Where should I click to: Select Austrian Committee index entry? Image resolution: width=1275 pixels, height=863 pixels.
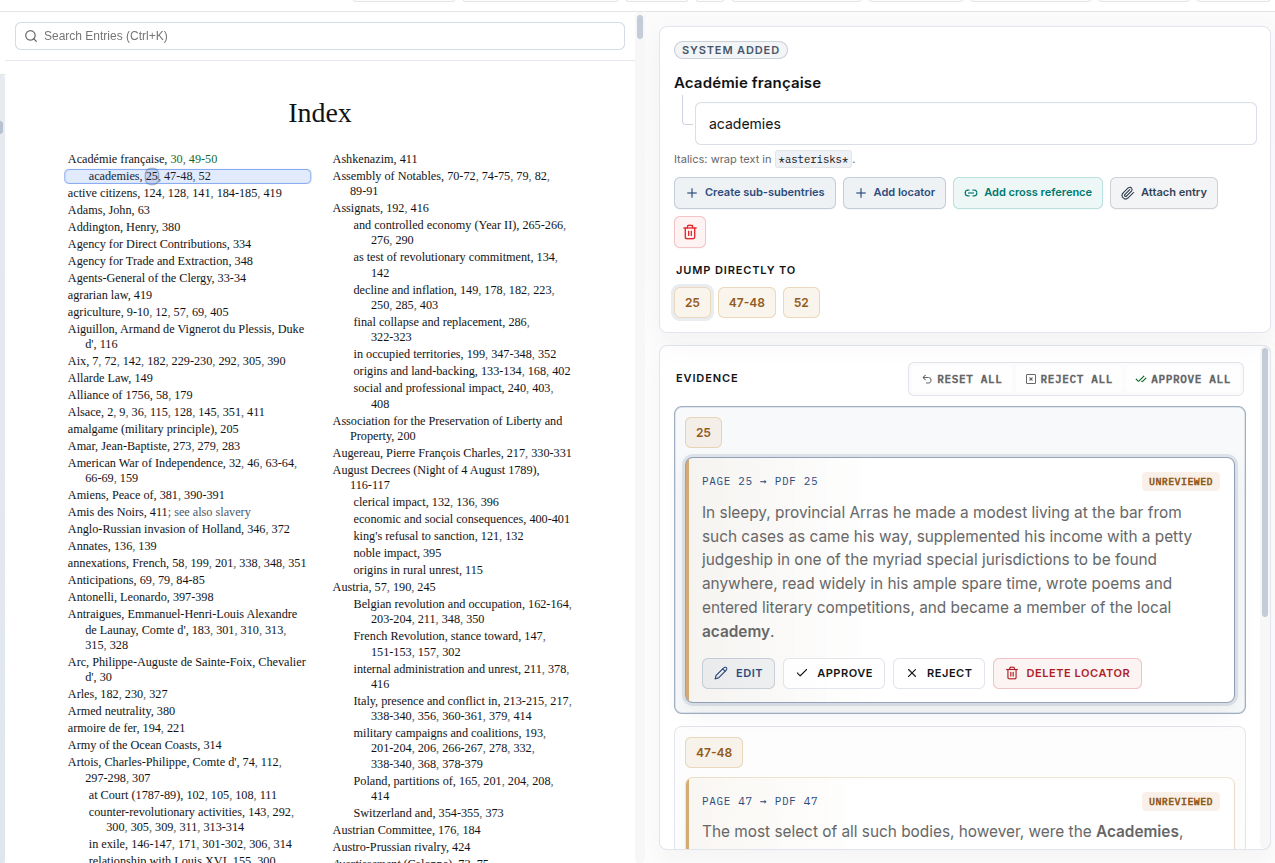406,830
